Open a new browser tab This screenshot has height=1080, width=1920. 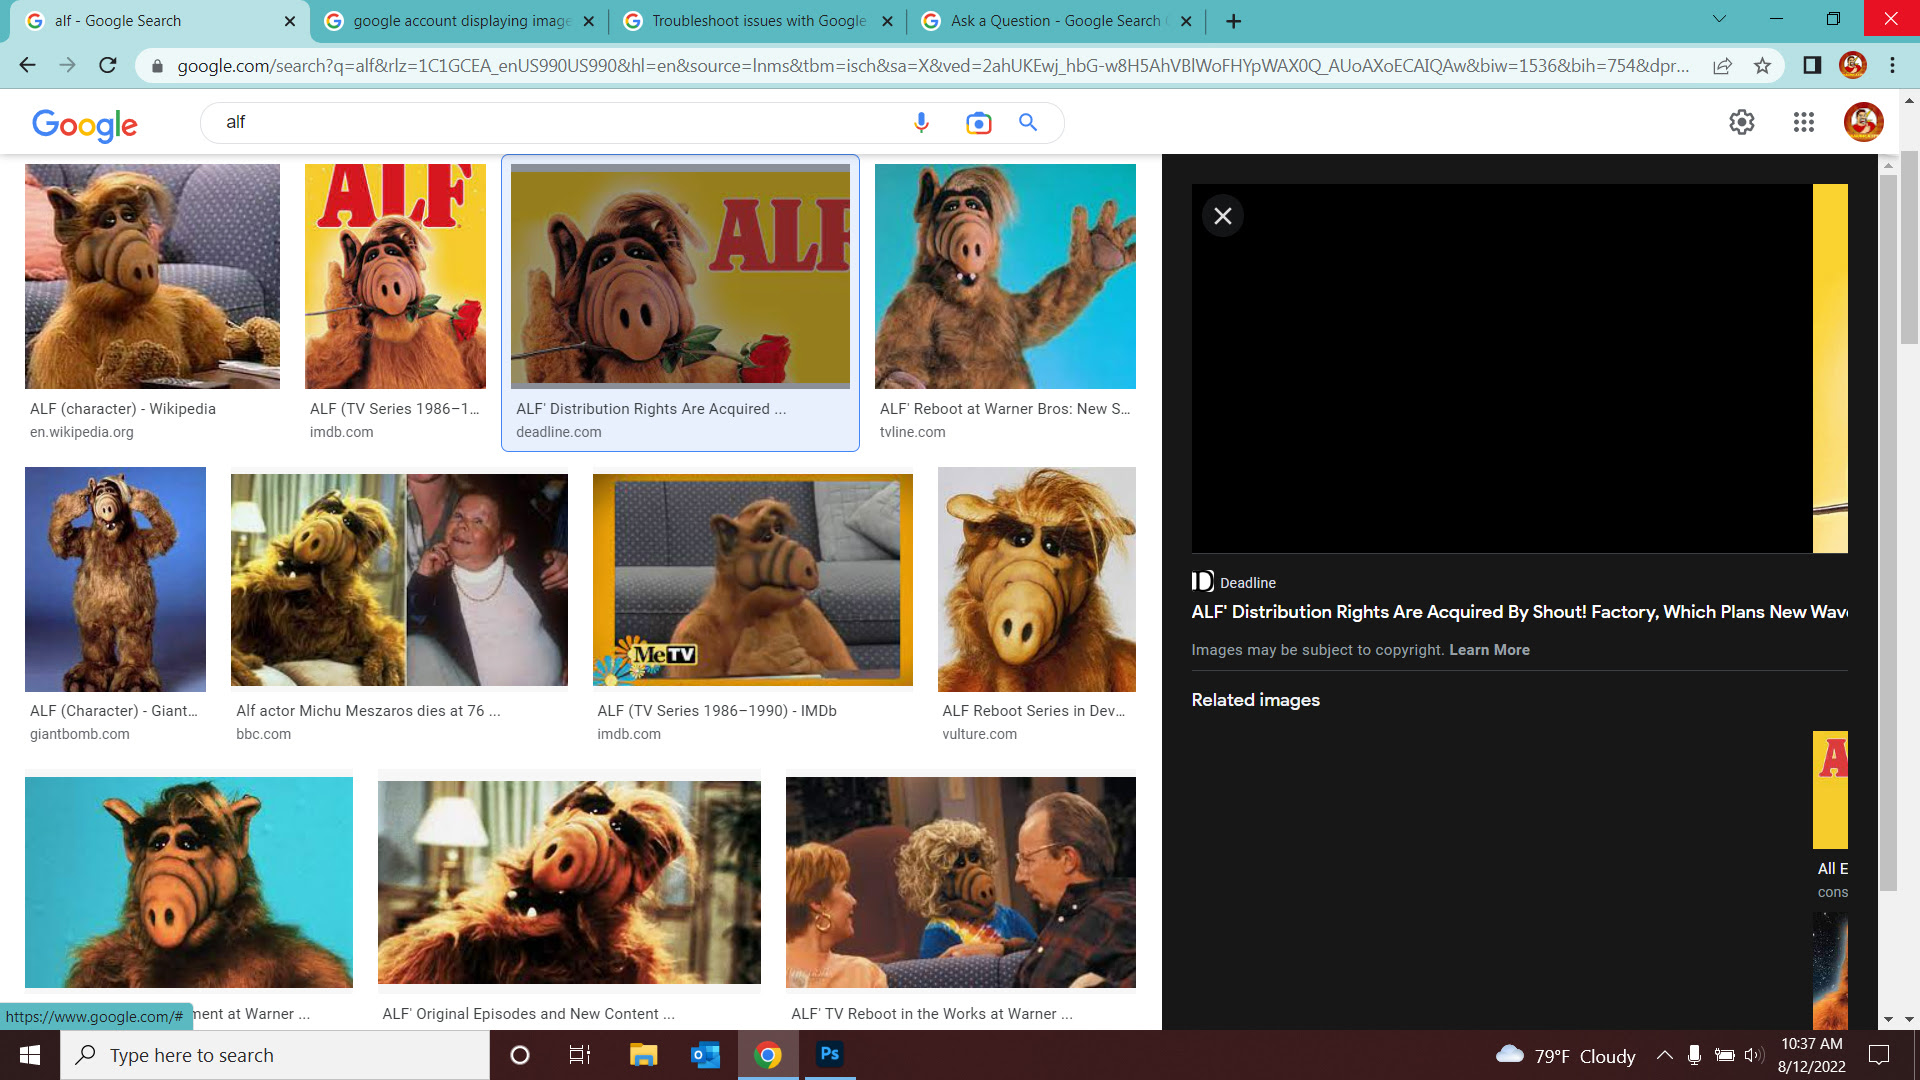pyautogui.click(x=1233, y=21)
